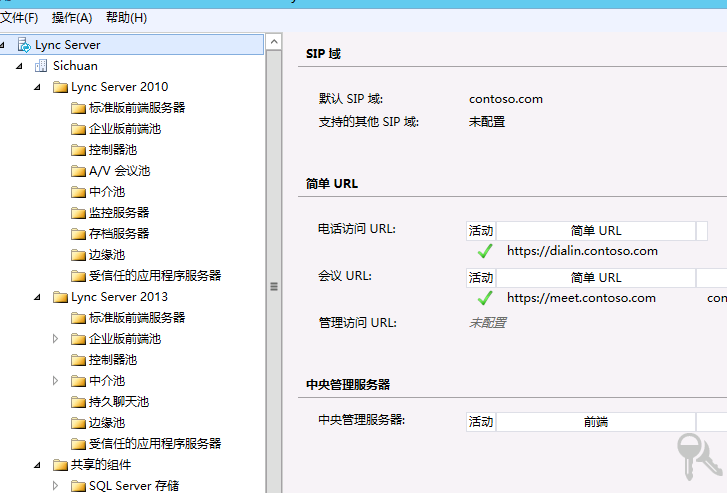Viewport: 727px width, 493px height.
Task: Collapse the Sichuan site node
Action: pos(19,66)
